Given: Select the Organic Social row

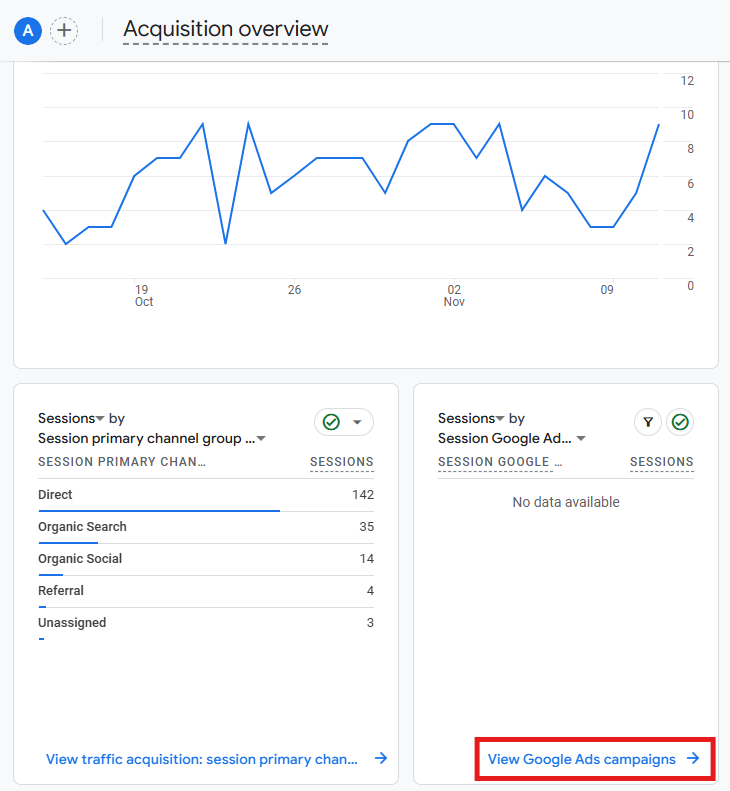Looking at the screenshot, I should pyautogui.click(x=206, y=559).
